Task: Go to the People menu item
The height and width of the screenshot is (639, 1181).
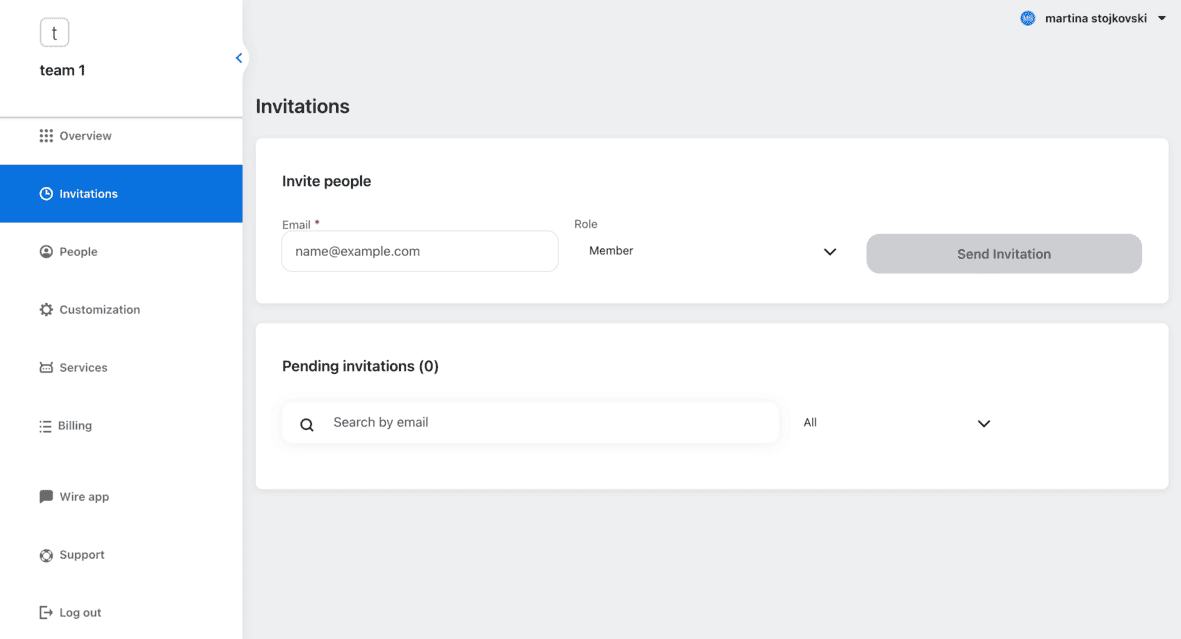Action: 78,252
